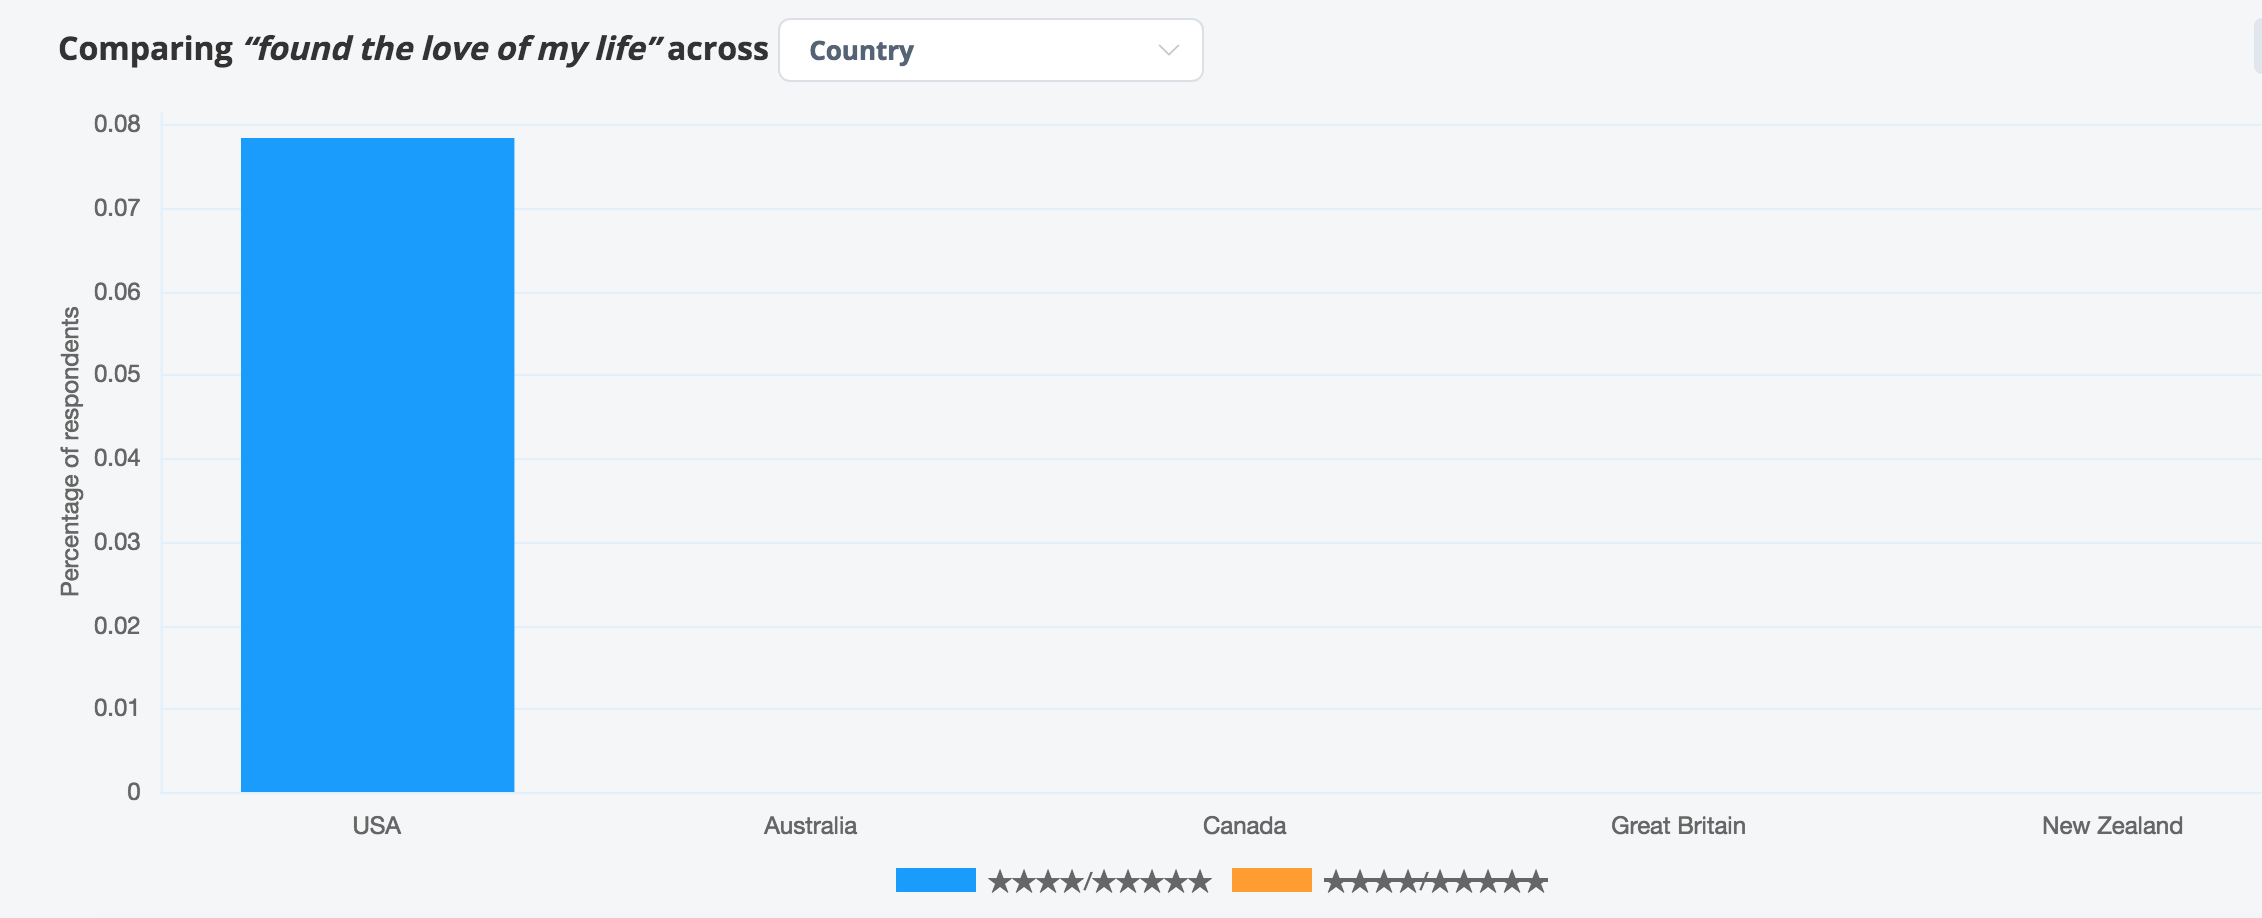Click the star rating label beside blue swatch
Image resolution: width=2262 pixels, height=918 pixels.
[x=1100, y=881]
